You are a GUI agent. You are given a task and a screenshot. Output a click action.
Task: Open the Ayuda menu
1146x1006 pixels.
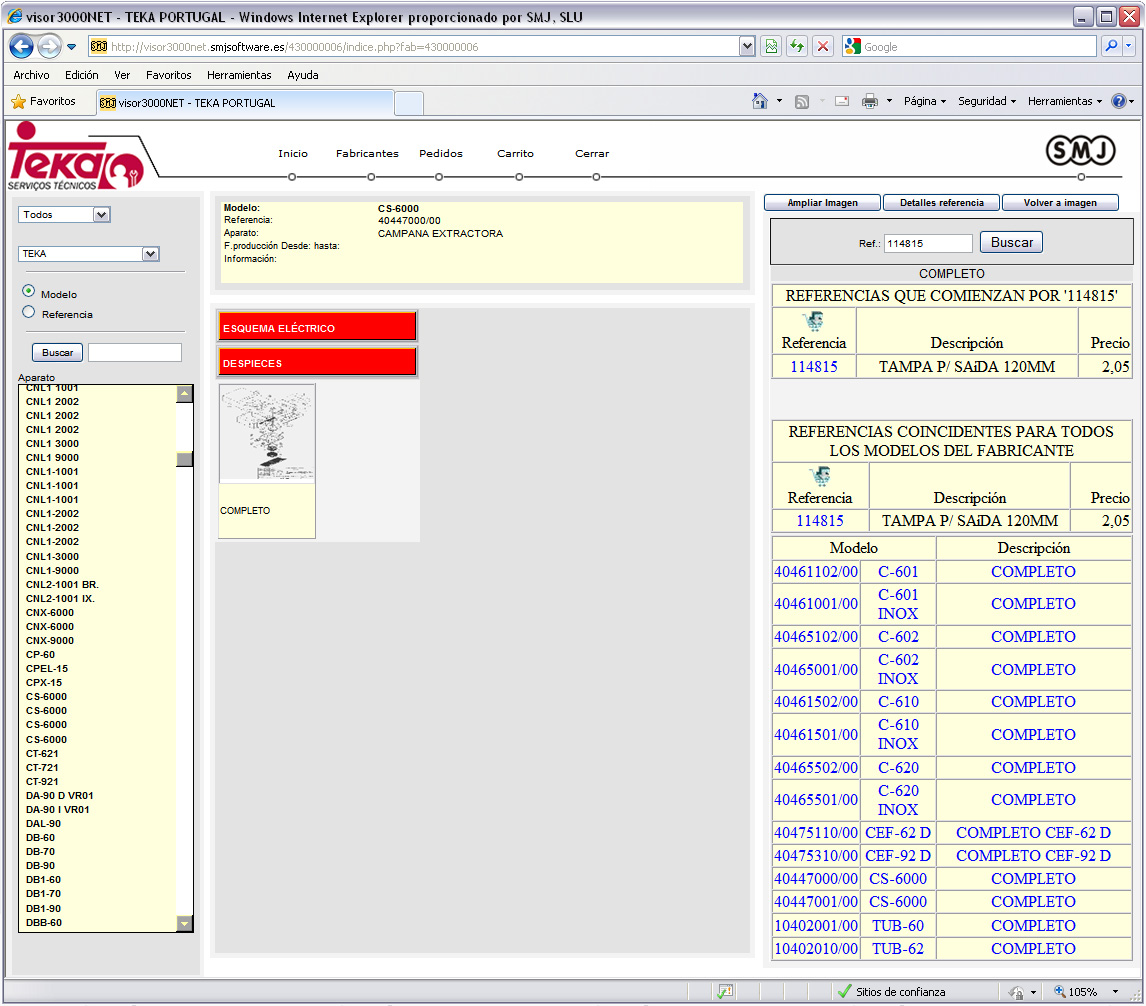click(x=303, y=75)
